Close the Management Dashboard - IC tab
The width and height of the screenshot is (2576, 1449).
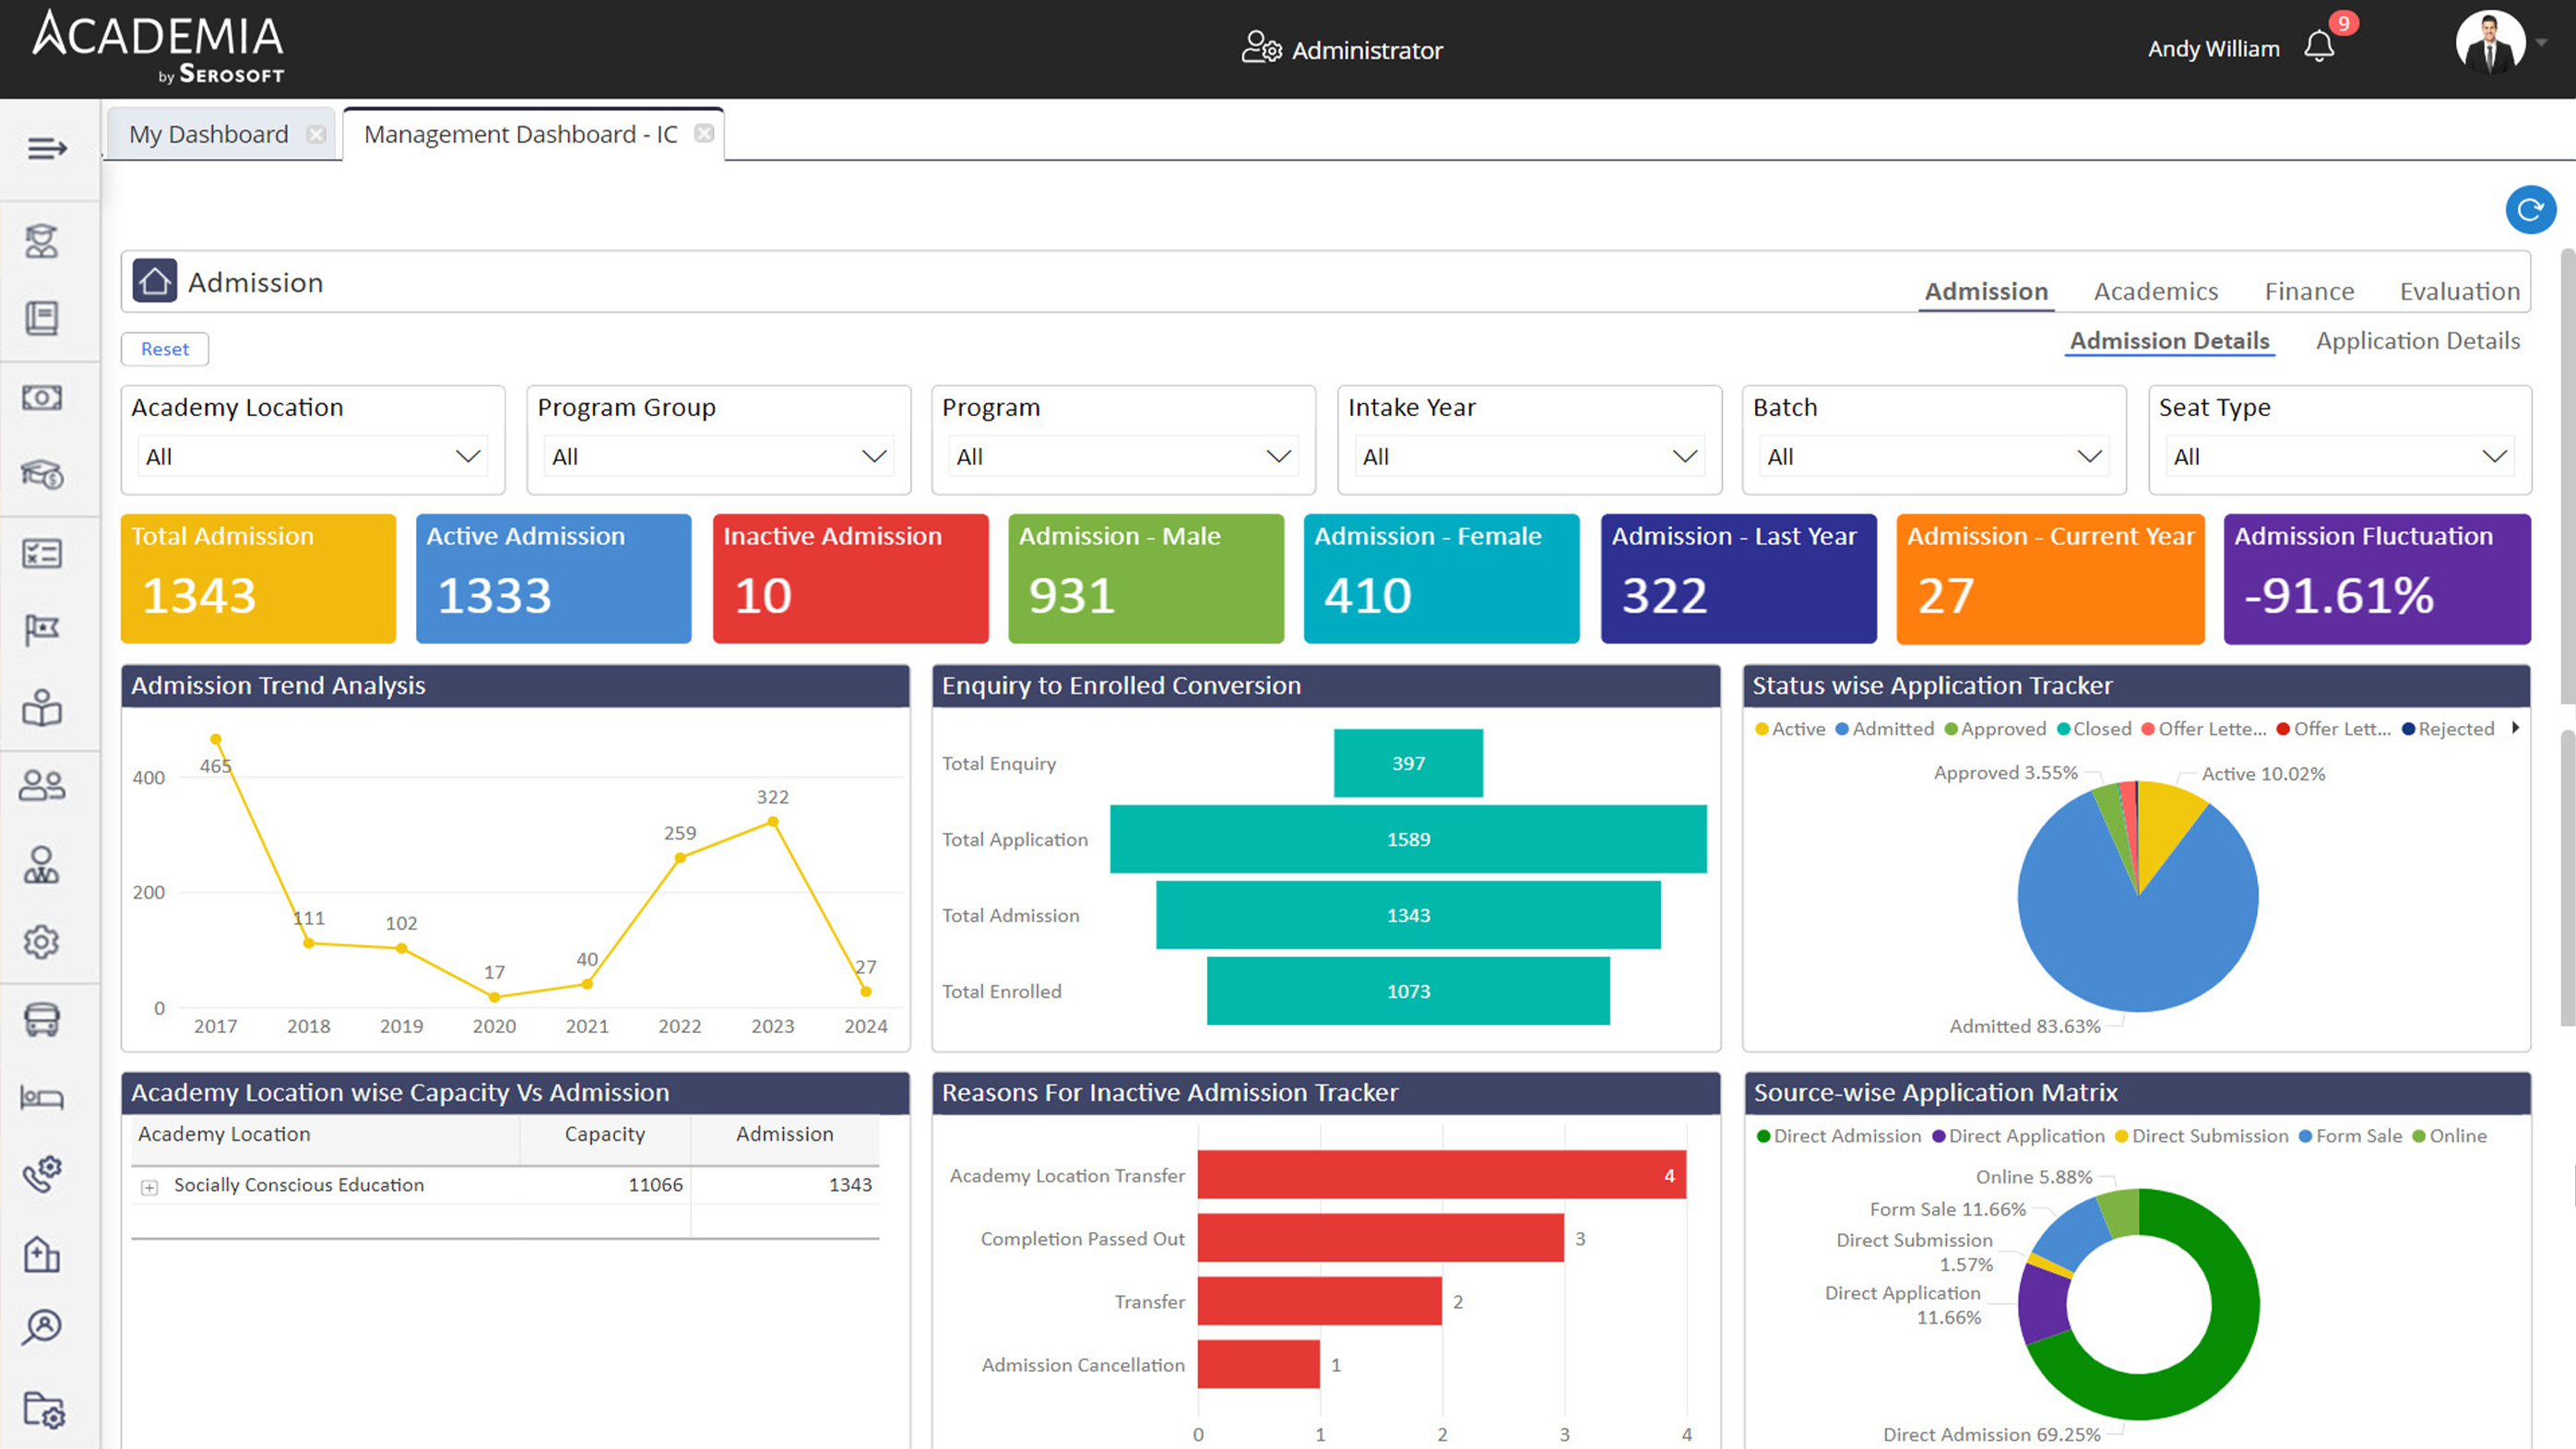pos(704,133)
